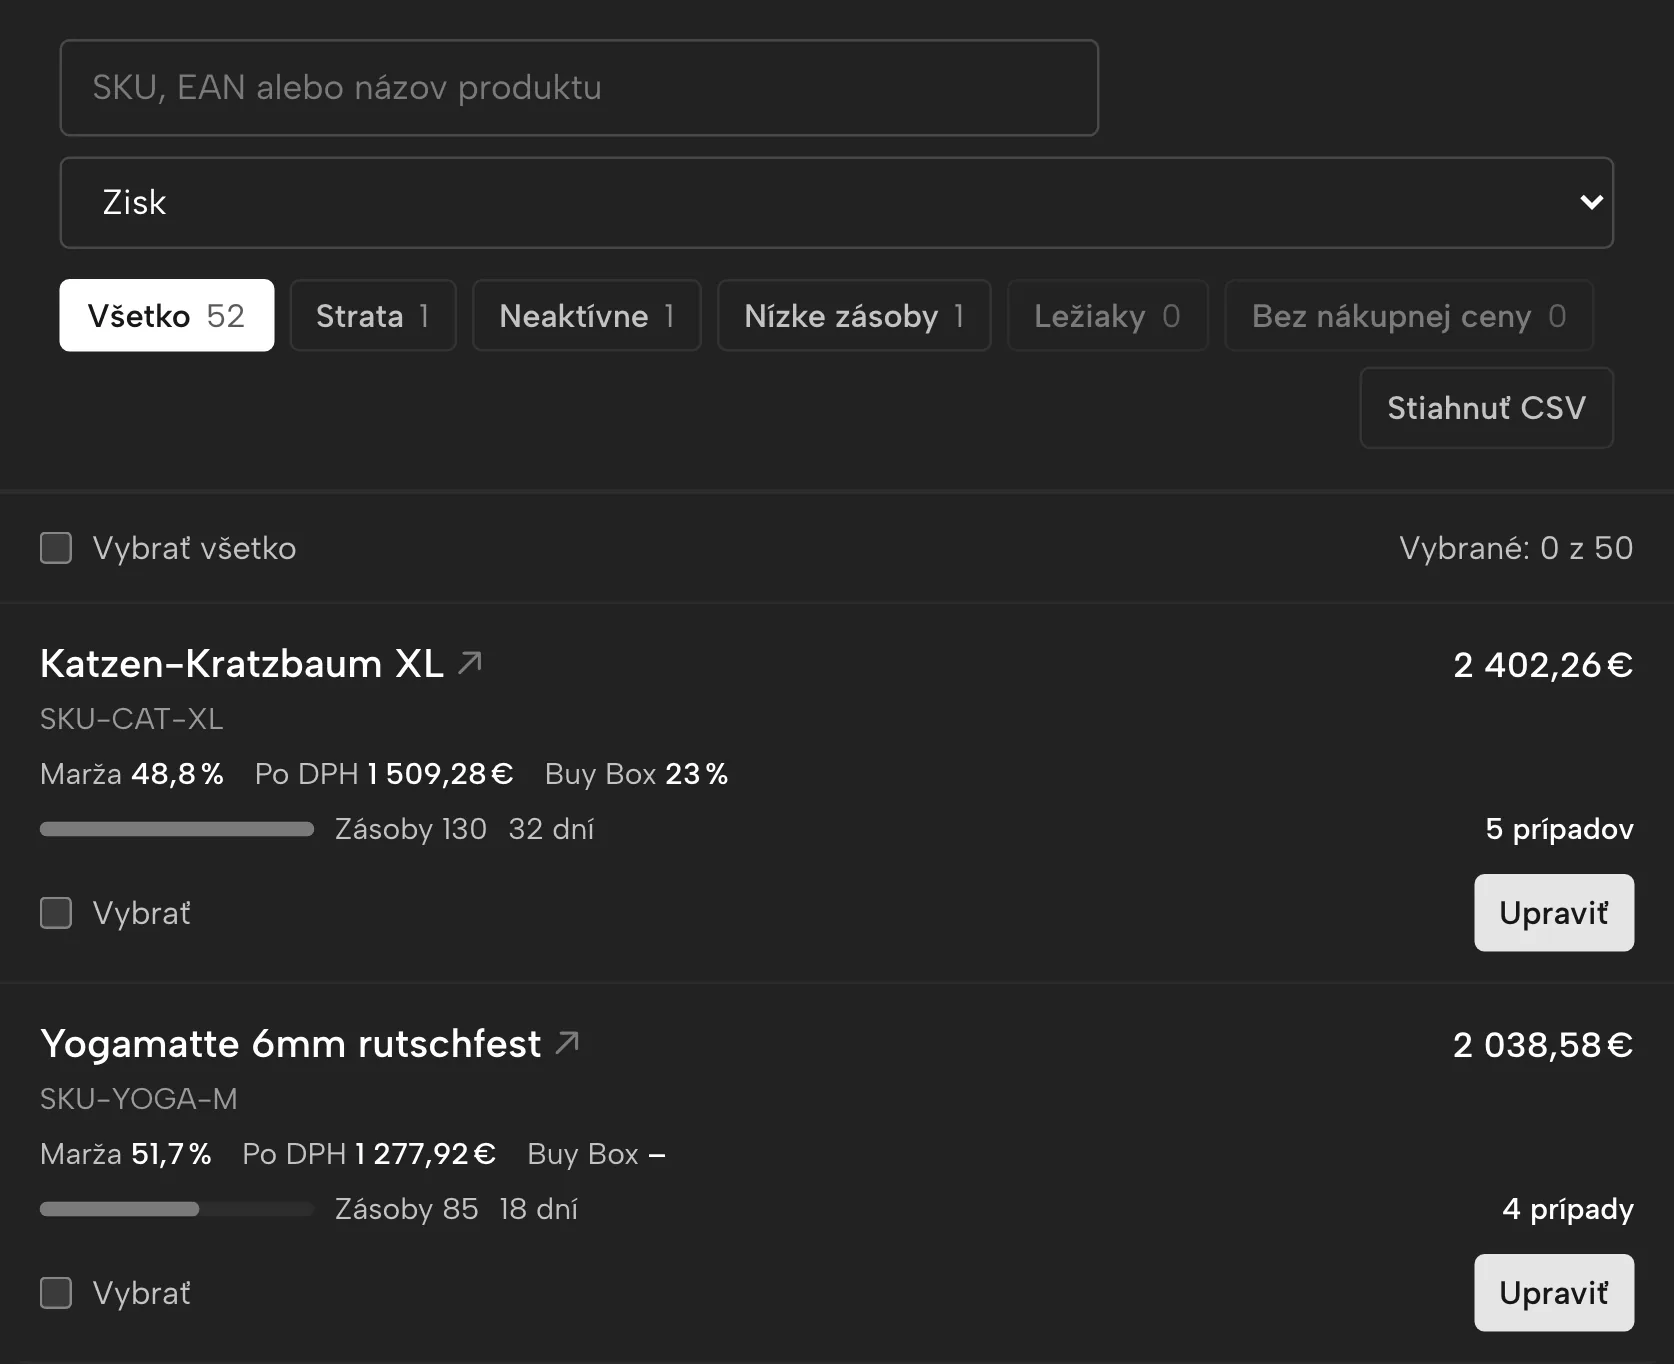Click the 'Po DPH 1 509,28 €' value
This screenshot has width=1674, height=1364.
point(384,774)
